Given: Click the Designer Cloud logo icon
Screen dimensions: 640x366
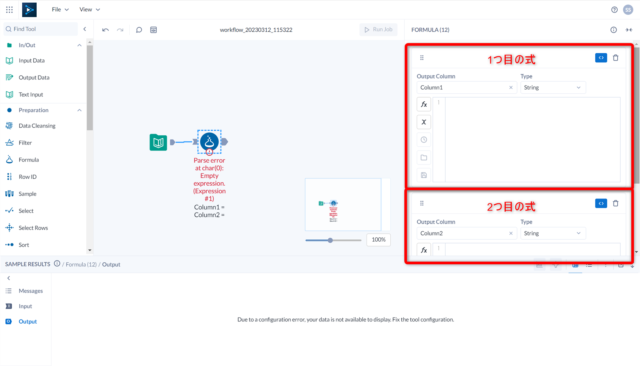Looking at the screenshot, I should (29, 9).
